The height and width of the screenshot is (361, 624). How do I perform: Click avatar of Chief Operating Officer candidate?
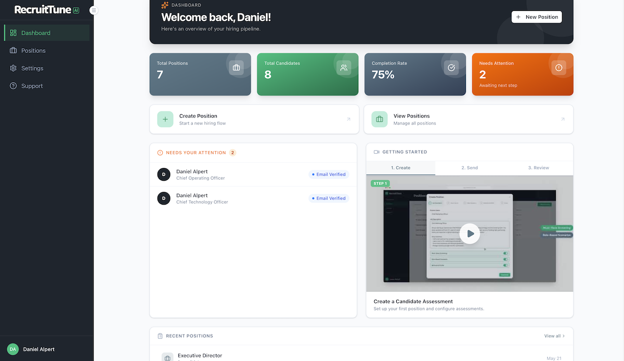pyautogui.click(x=164, y=174)
